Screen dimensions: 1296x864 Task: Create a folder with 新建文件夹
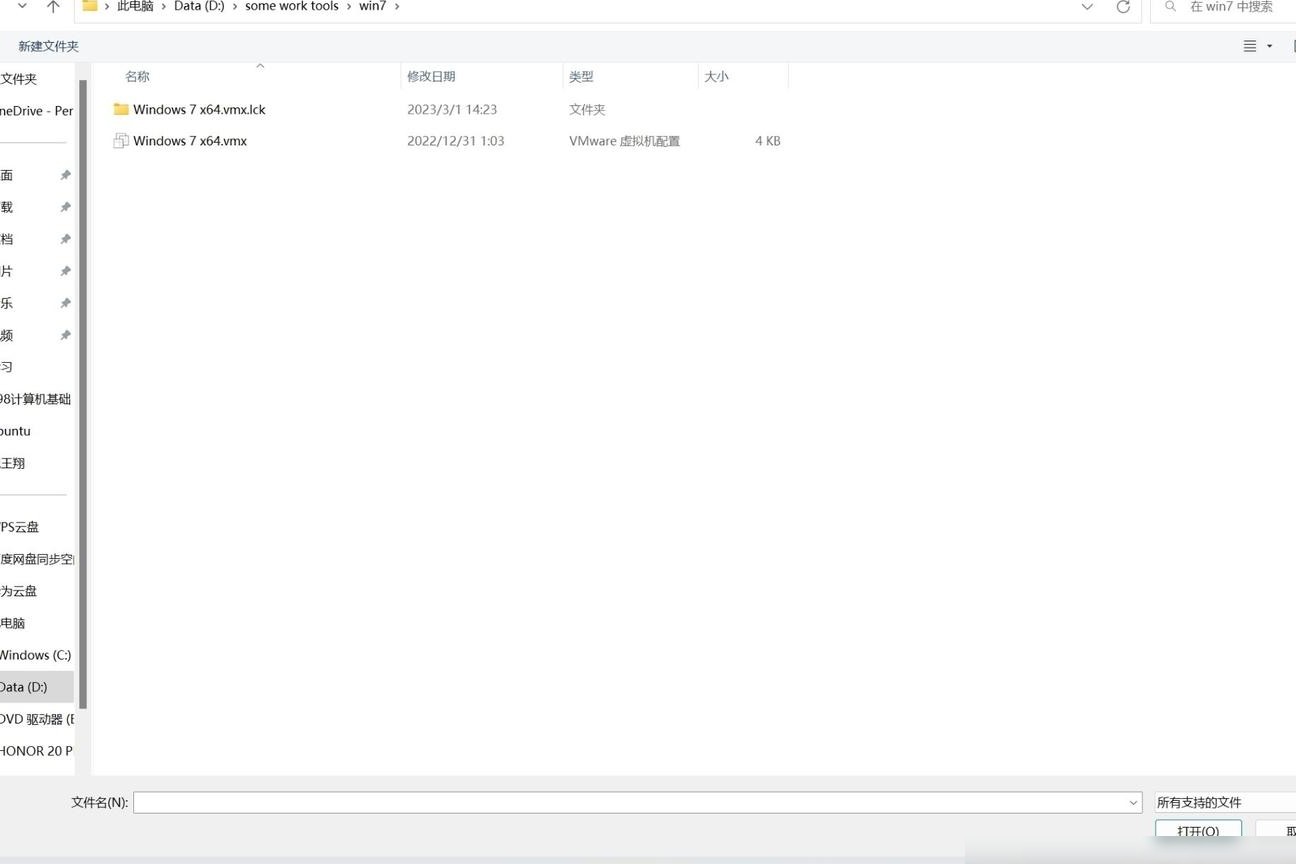pyautogui.click(x=48, y=46)
